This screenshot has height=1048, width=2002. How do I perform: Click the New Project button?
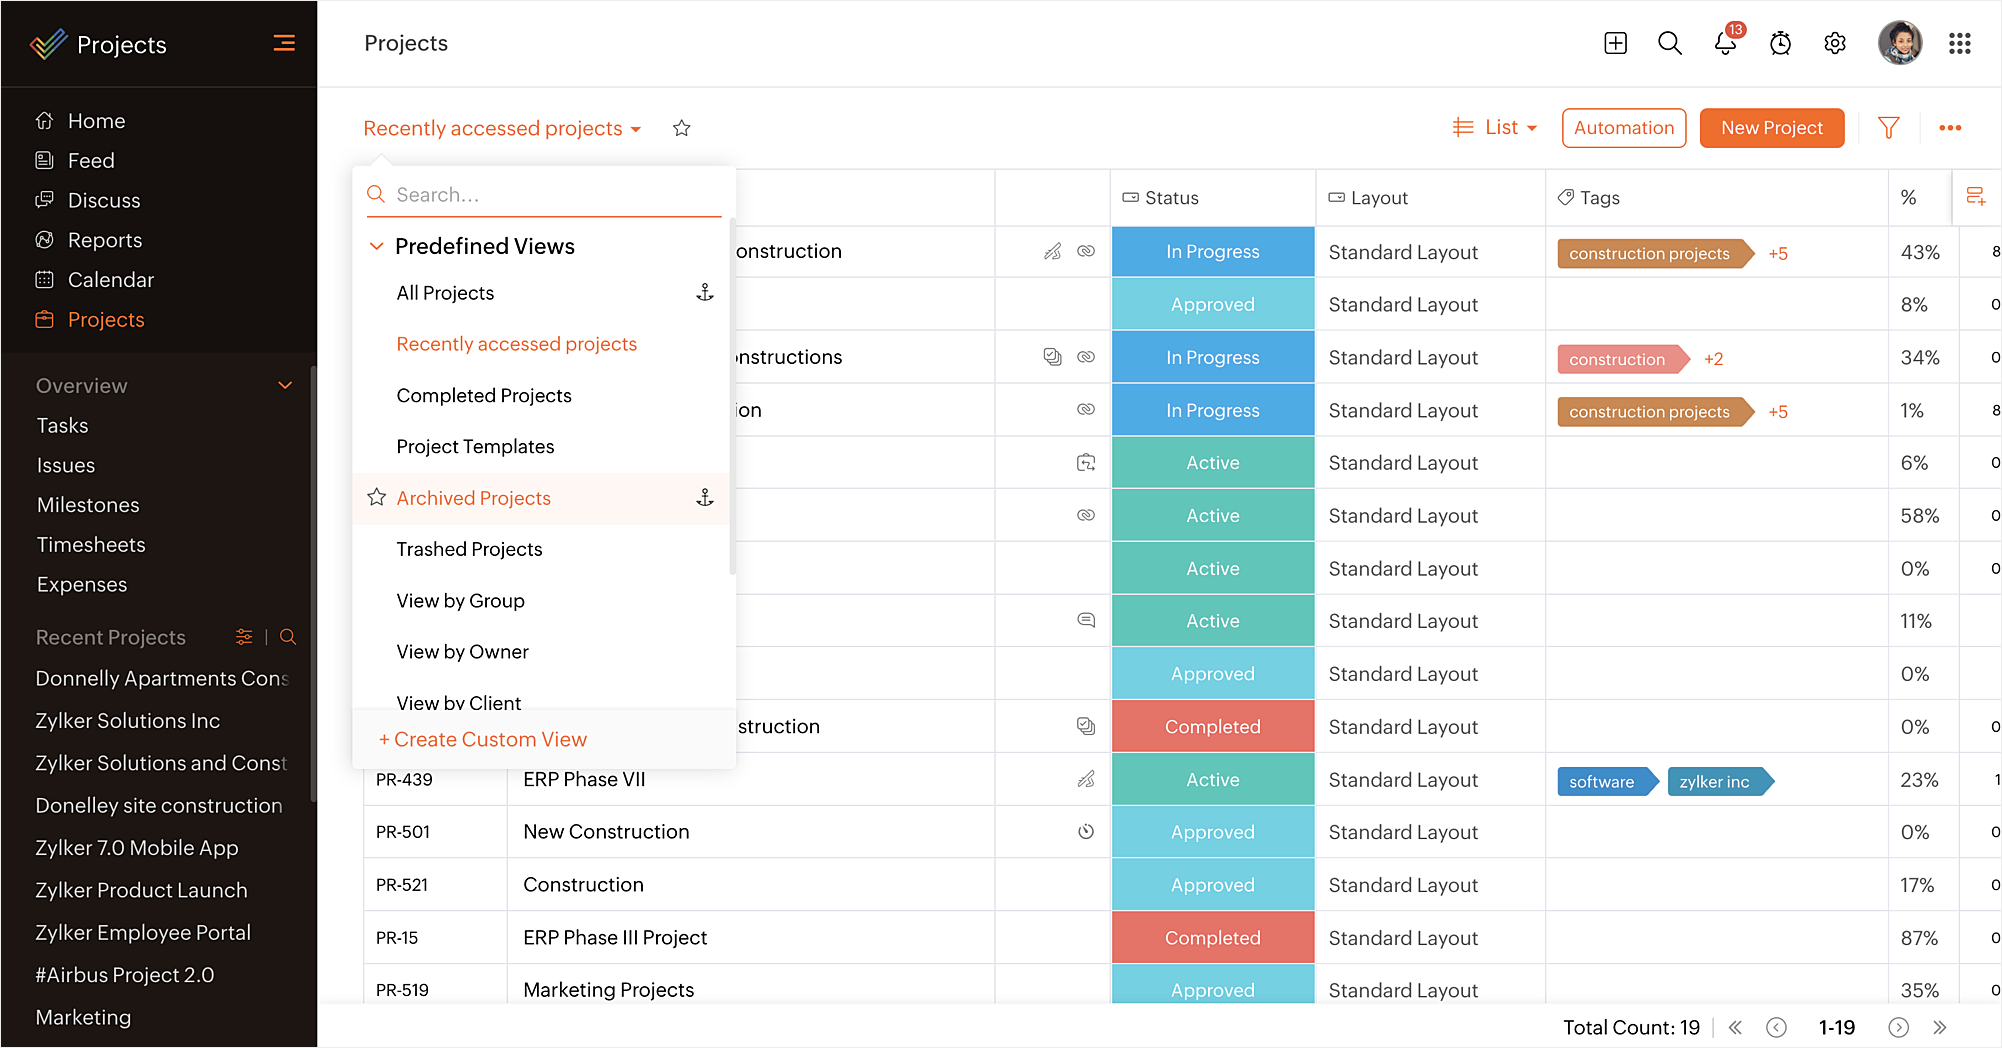point(1771,128)
